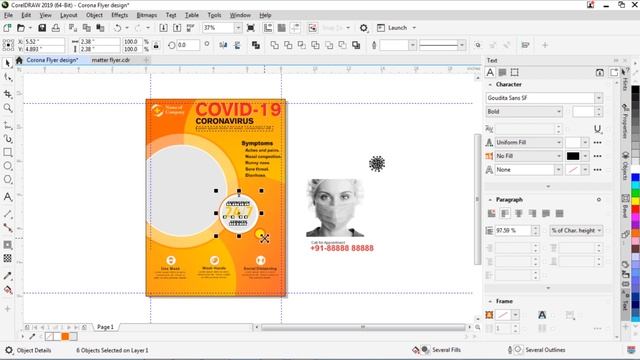Select the Interactive Fill tool
Screen dimensions: 640x360
pos(7,290)
